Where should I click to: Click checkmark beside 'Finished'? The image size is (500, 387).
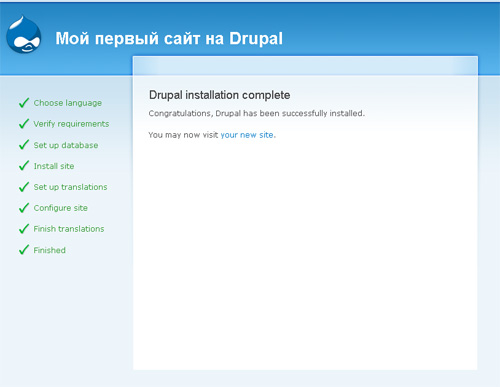tap(24, 250)
